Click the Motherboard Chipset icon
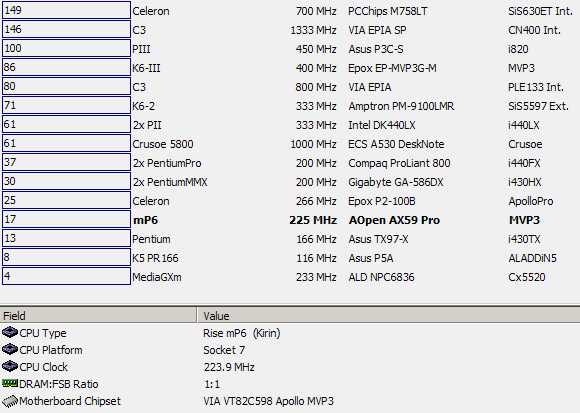The width and height of the screenshot is (580, 413). click(10, 401)
